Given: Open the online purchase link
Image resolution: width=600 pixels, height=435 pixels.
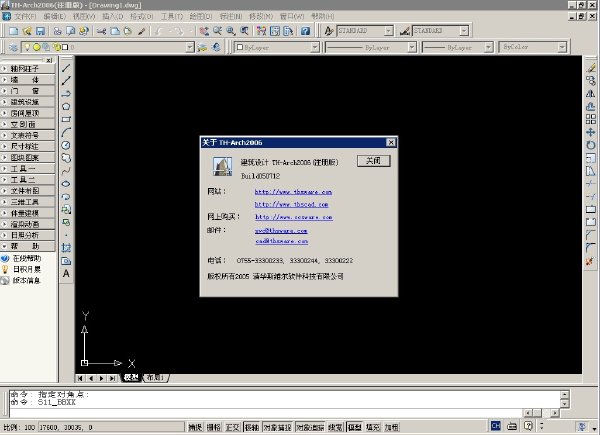Looking at the screenshot, I should click(x=294, y=217).
